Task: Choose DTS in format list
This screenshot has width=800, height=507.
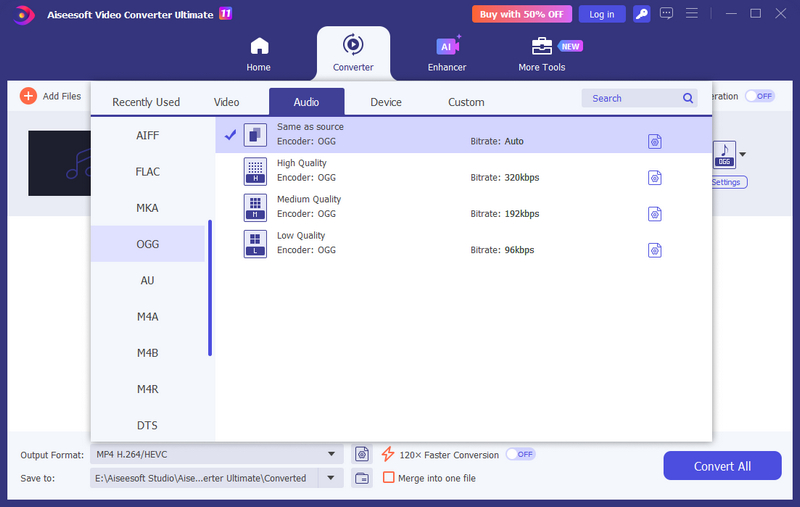Action: coord(147,425)
